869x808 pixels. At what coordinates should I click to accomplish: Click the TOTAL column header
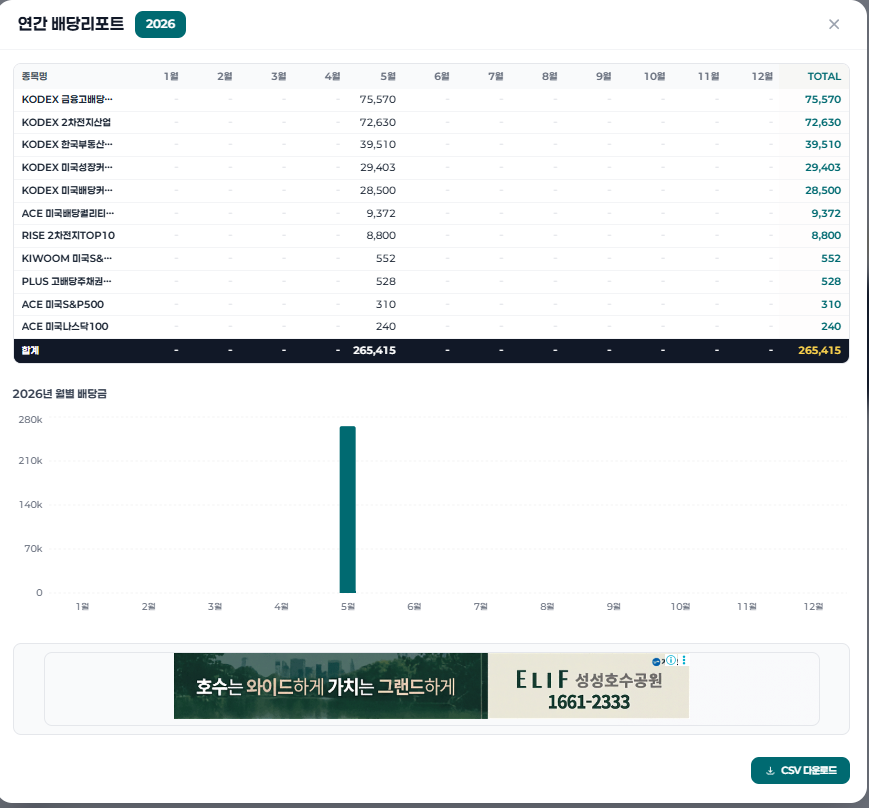pos(824,76)
